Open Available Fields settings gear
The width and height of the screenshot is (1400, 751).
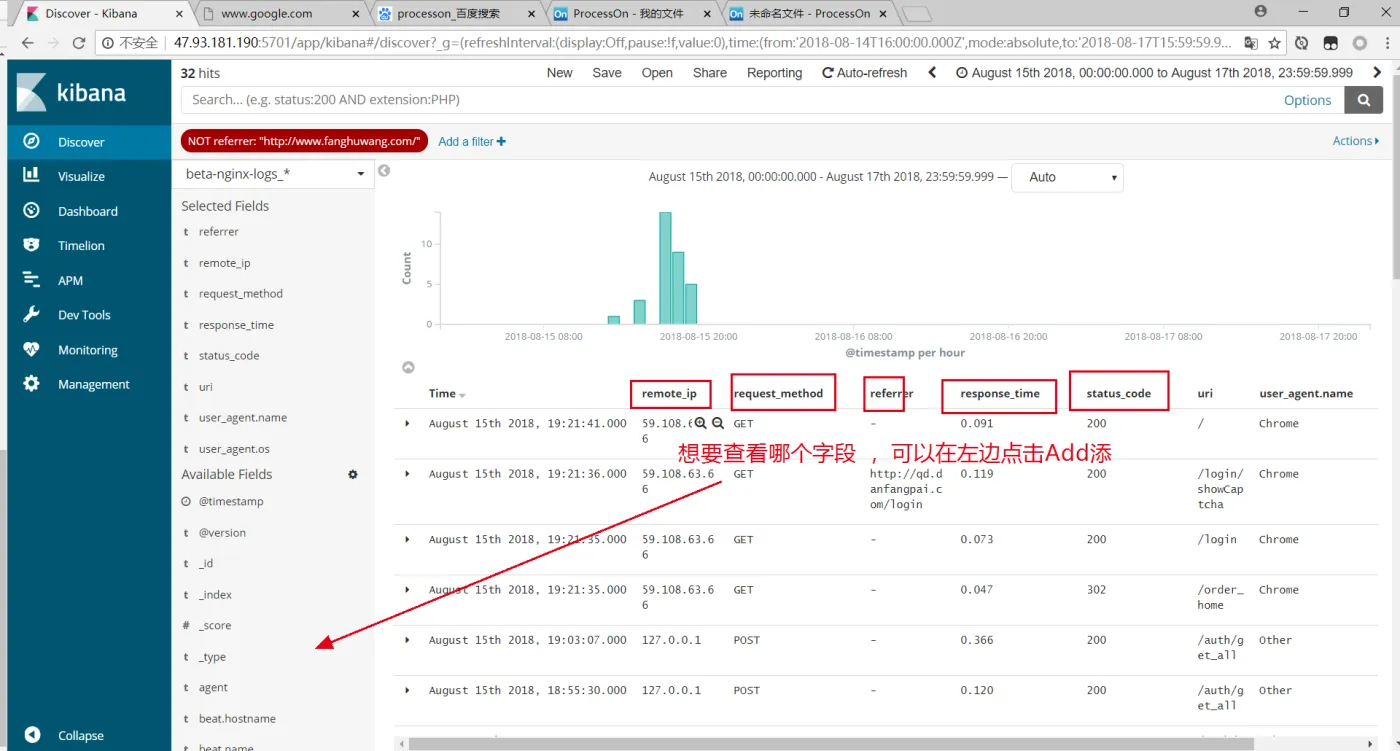point(353,475)
